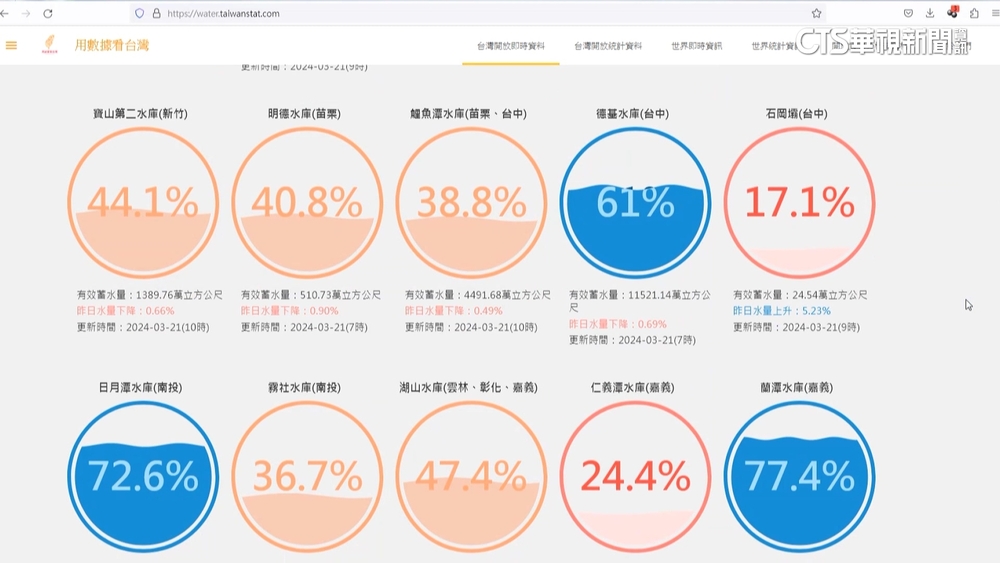Screen dimensions: 1000x563
Task: Click the extension icon with red badge
Action: [x=952, y=12]
